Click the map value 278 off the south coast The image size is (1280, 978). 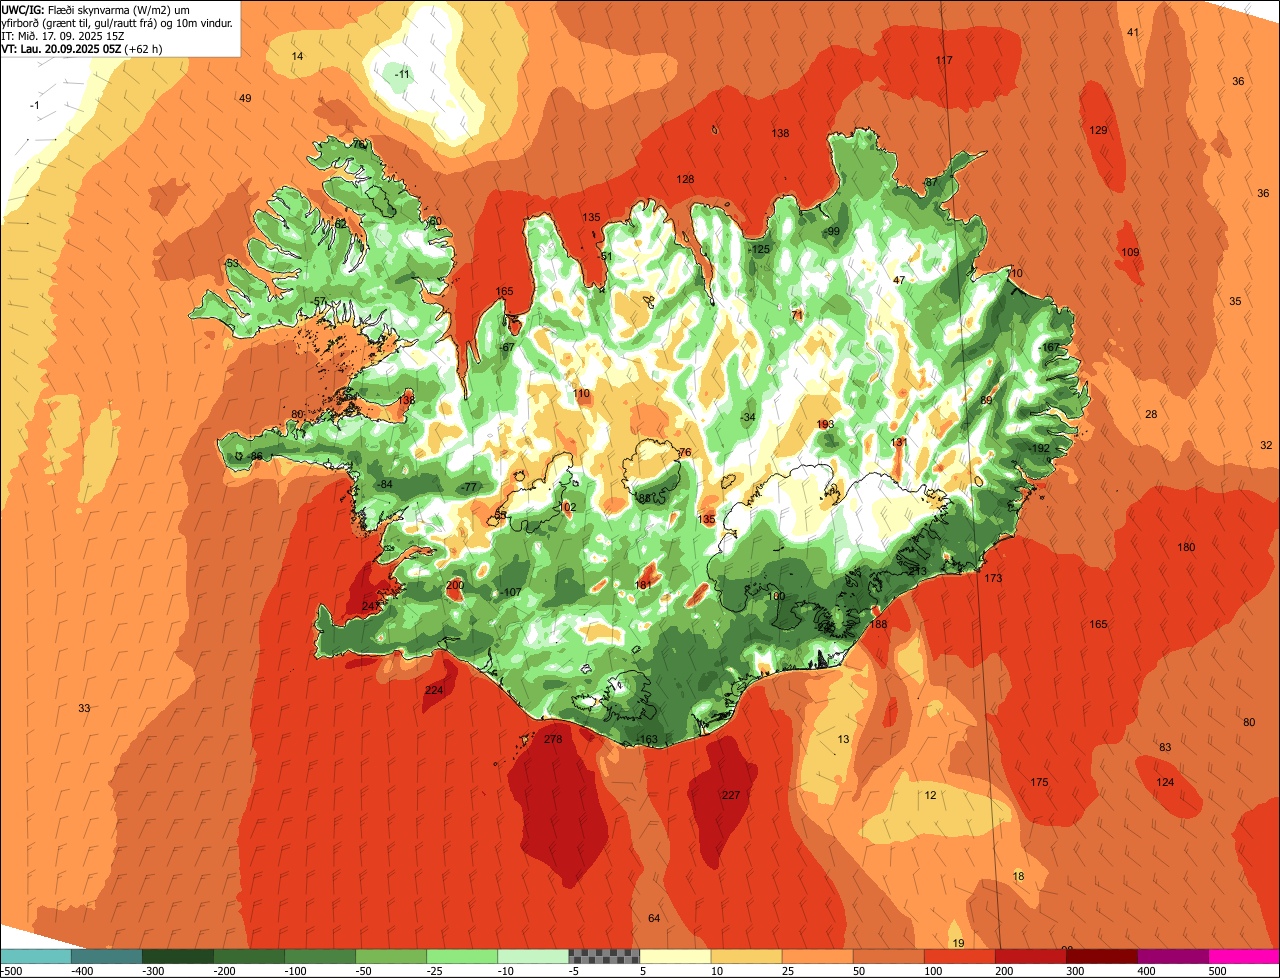point(553,739)
